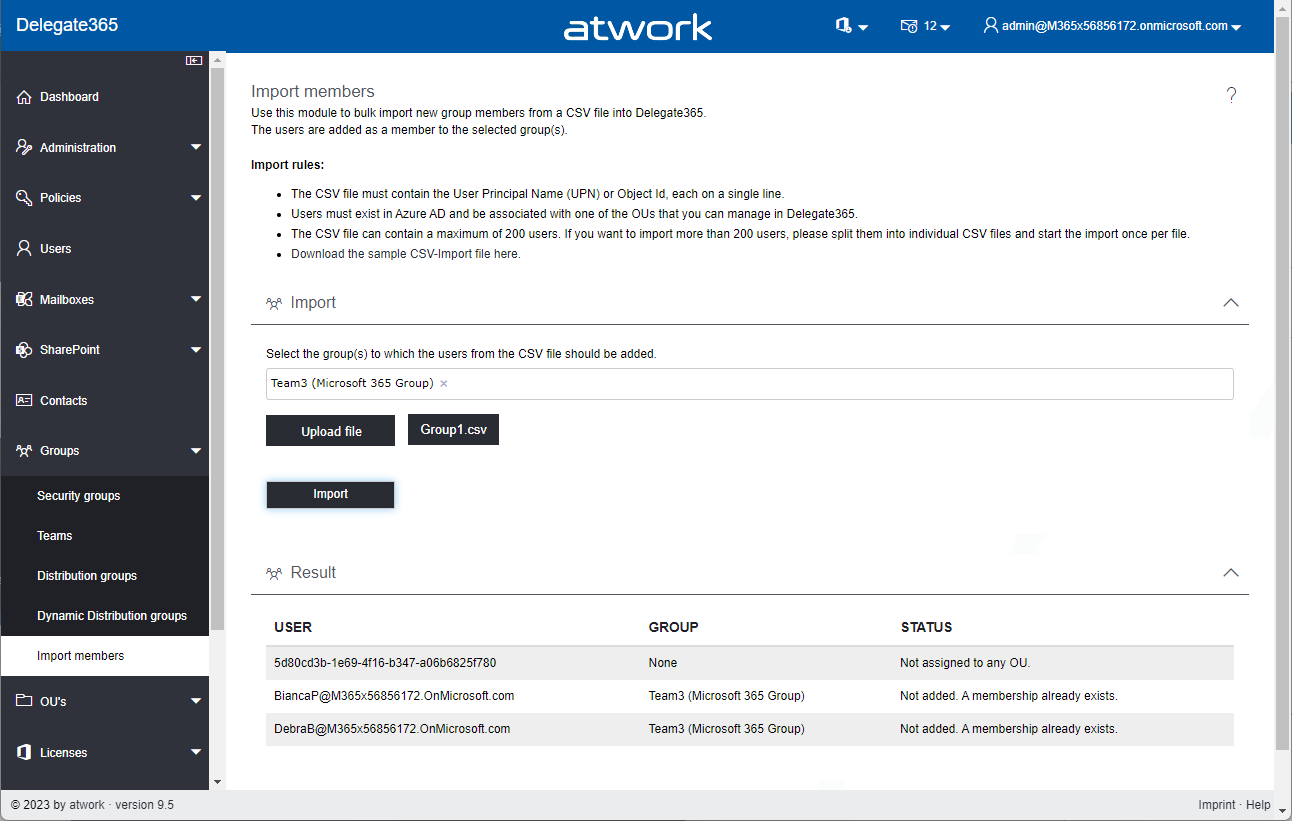The height and width of the screenshot is (821, 1292).
Task: Click the Result section people icon
Action: 274,573
